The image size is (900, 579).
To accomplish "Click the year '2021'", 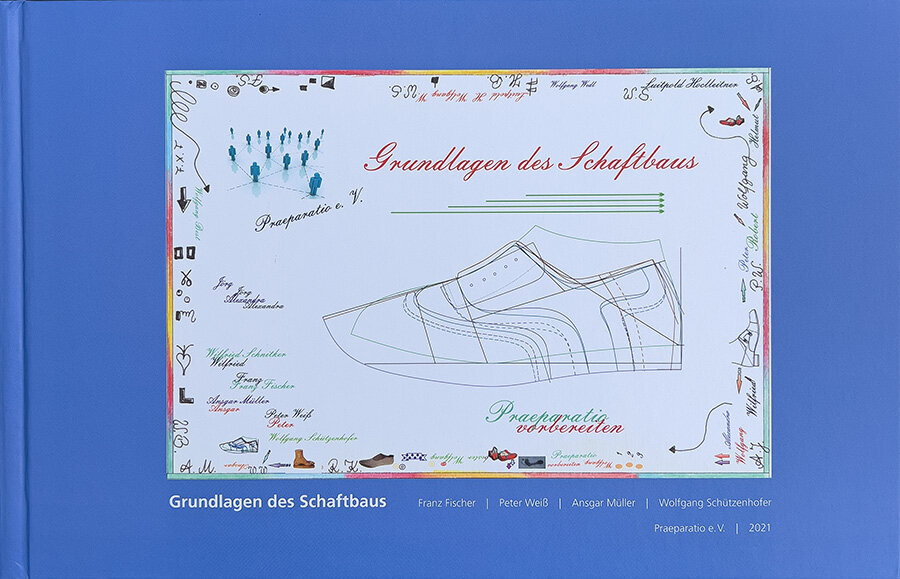I will pyautogui.click(x=759, y=528).
